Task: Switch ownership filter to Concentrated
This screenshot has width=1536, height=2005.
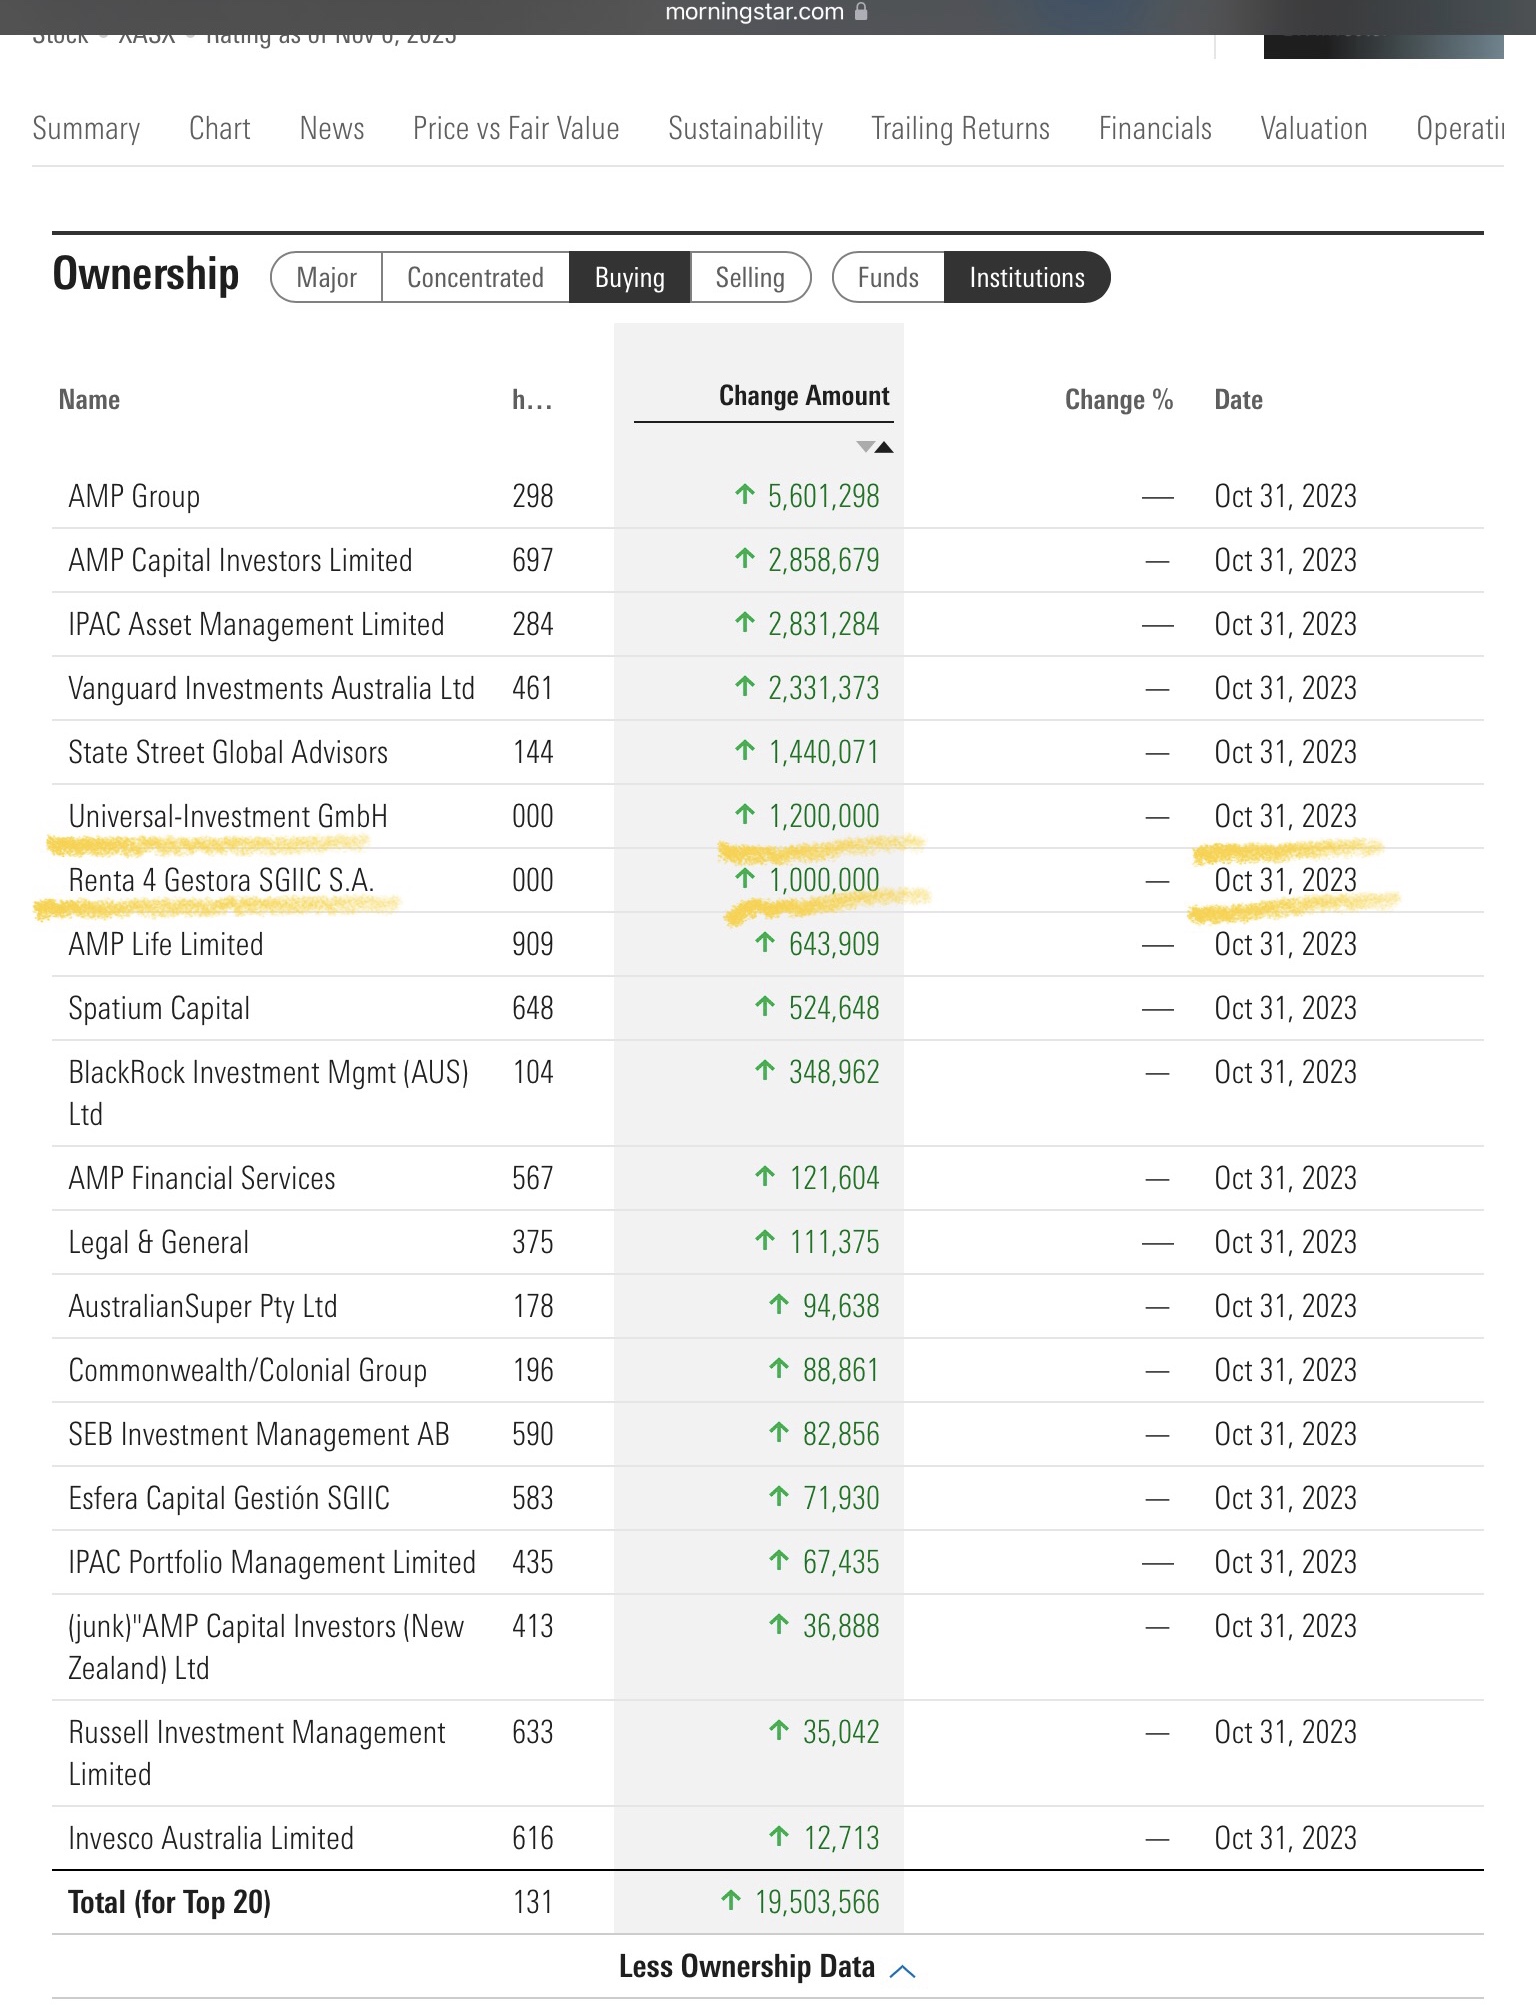Action: click(x=475, y=277)
